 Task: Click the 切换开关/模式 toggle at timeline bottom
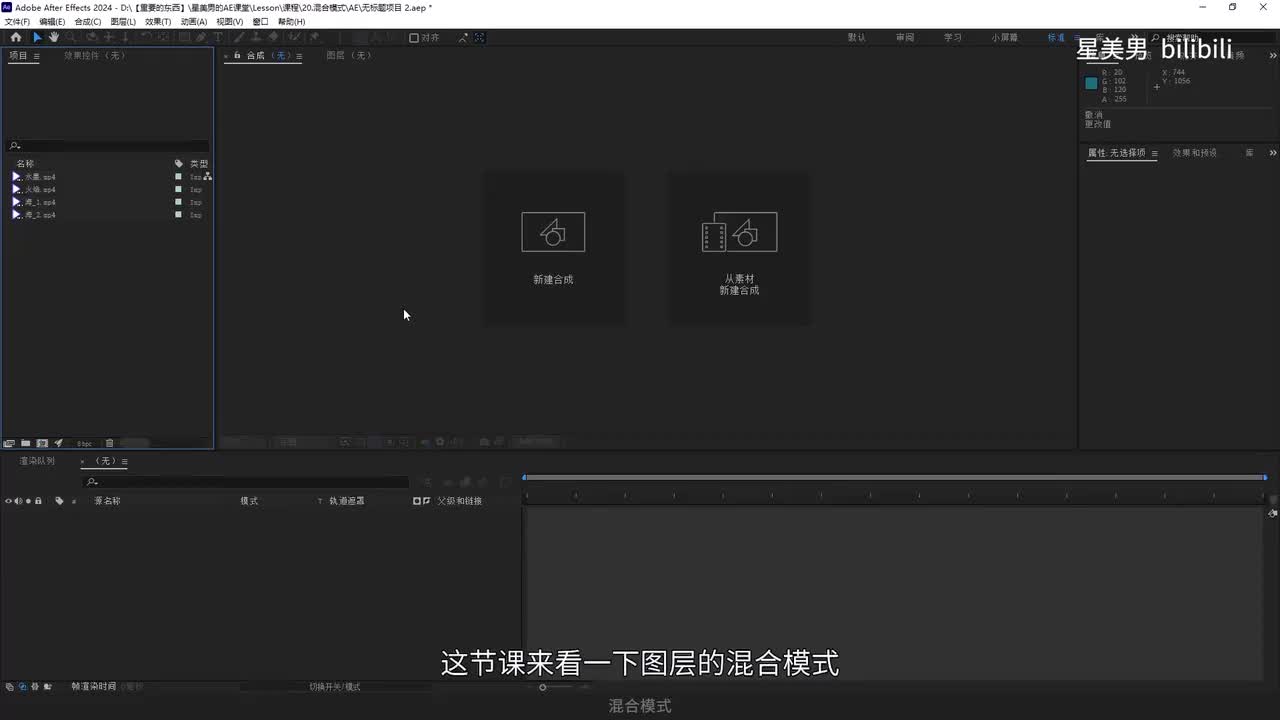click(335, 687)
